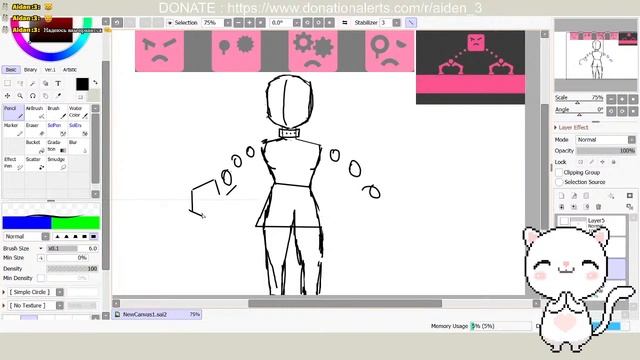Image resolution: width=640 pixels, height=360 pixels.
Task: Adjust the brush Density slider
Action: coord(72,269)
